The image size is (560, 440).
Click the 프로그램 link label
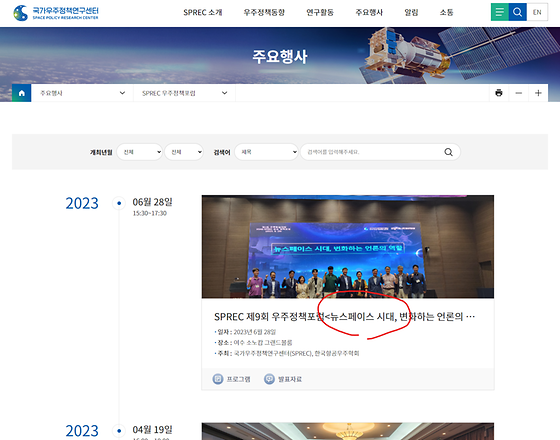[238, 379]
